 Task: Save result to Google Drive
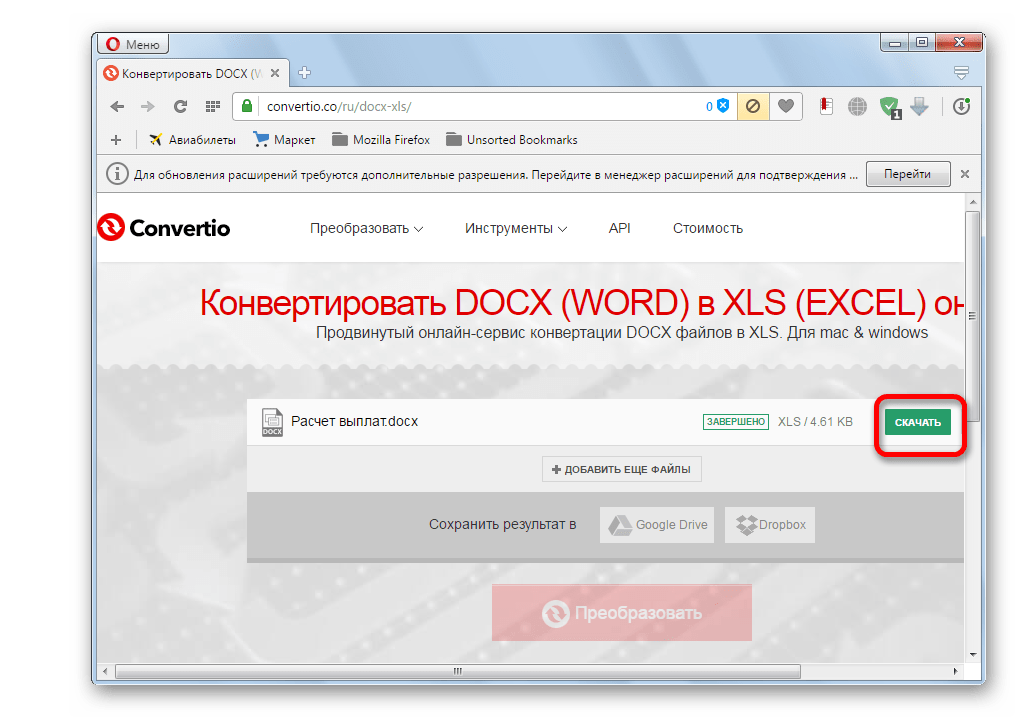657,525
